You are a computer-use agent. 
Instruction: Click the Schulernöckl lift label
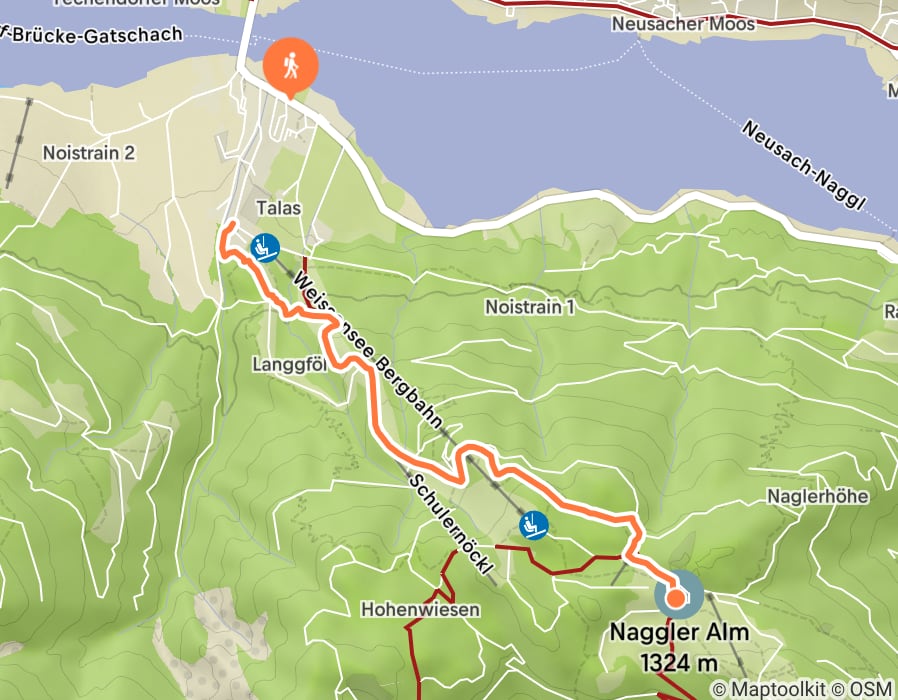click(451, 524)
